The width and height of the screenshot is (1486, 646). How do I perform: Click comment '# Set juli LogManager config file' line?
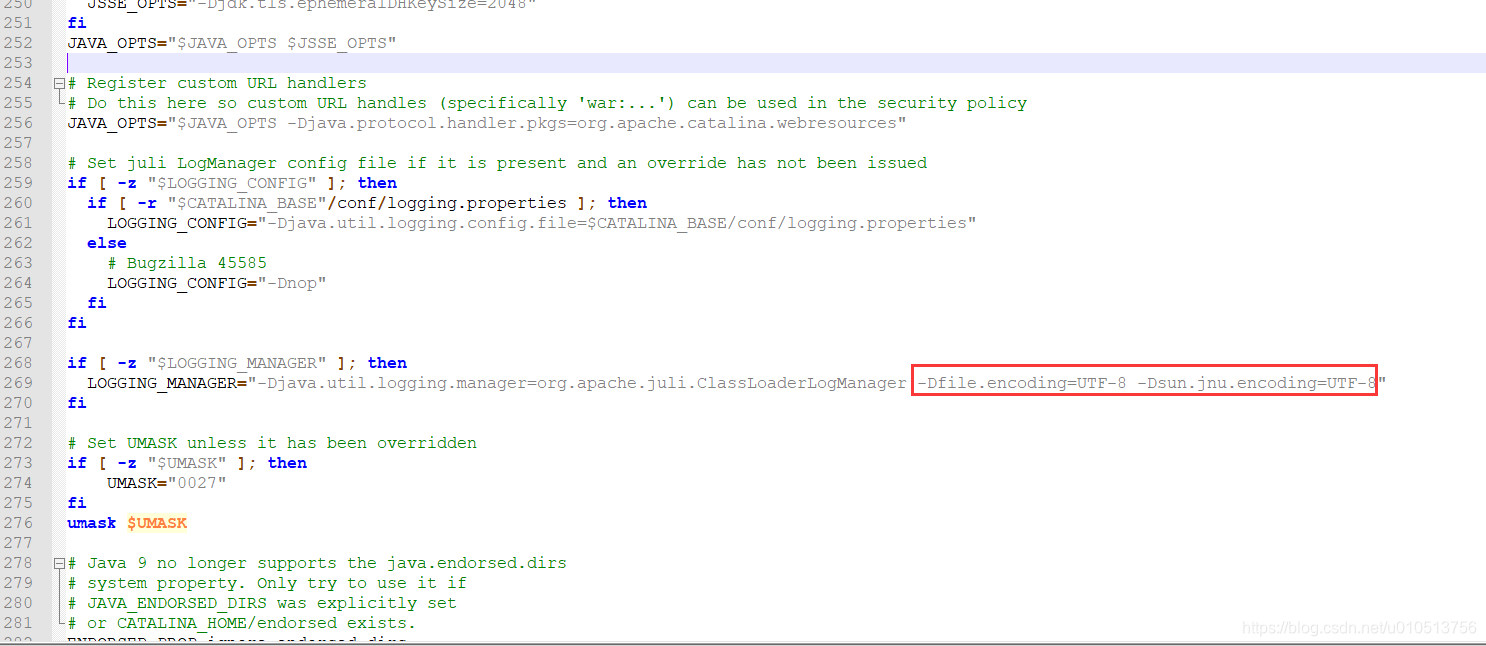[x=497, y=163]
